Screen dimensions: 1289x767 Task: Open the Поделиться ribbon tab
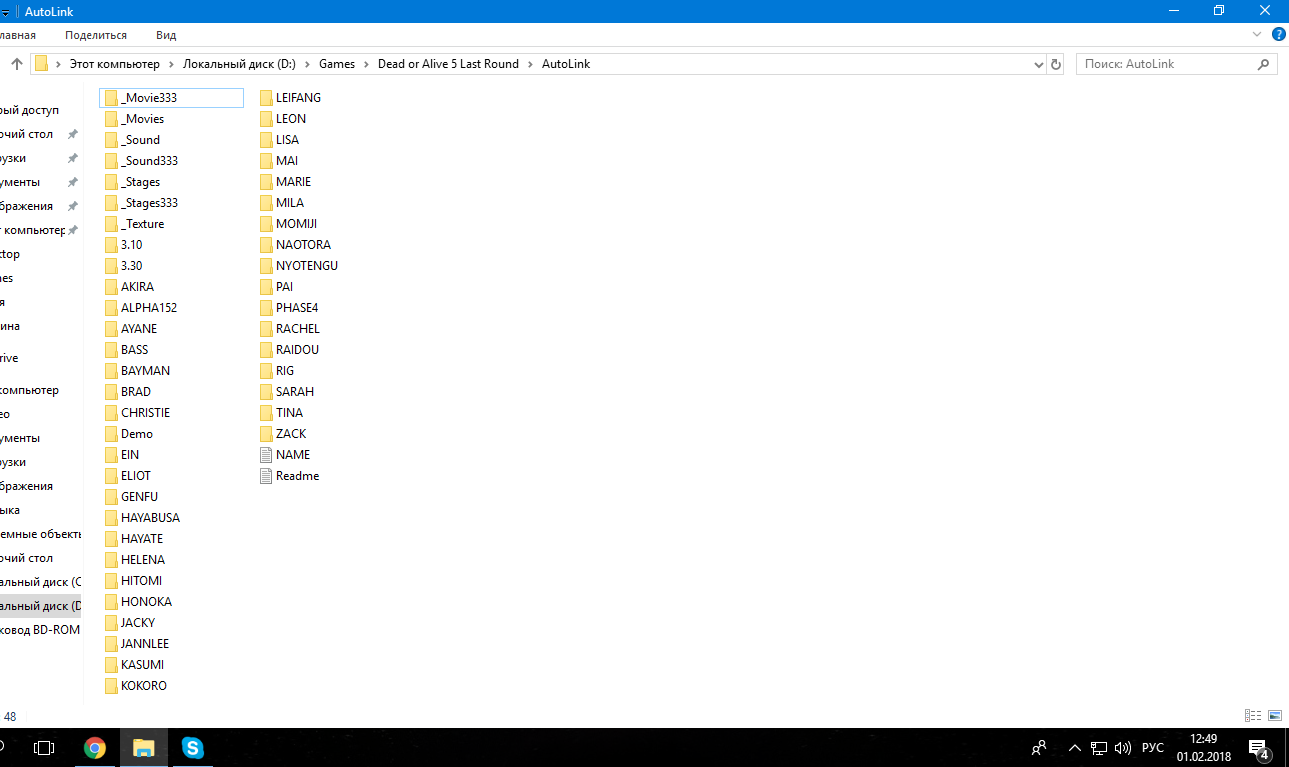coord(96,35)
